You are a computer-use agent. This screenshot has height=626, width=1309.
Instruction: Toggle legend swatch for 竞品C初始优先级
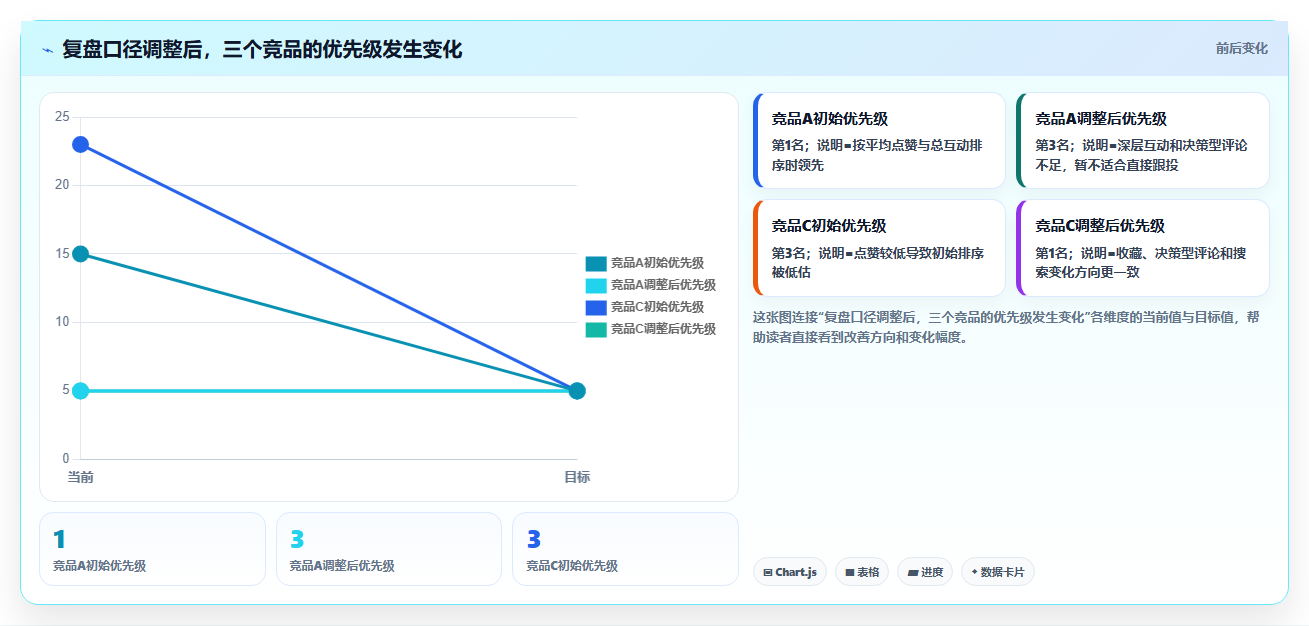(x=596, y=307)
